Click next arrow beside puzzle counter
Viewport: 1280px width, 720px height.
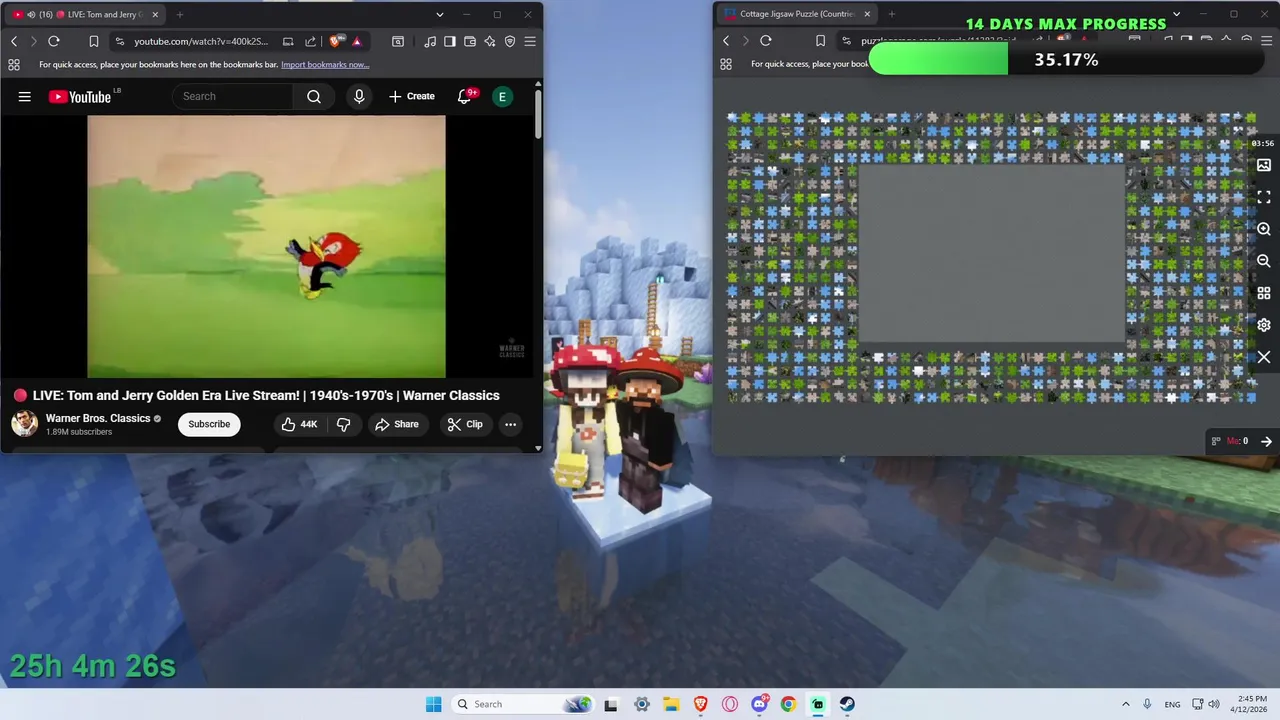[1266, 441]
